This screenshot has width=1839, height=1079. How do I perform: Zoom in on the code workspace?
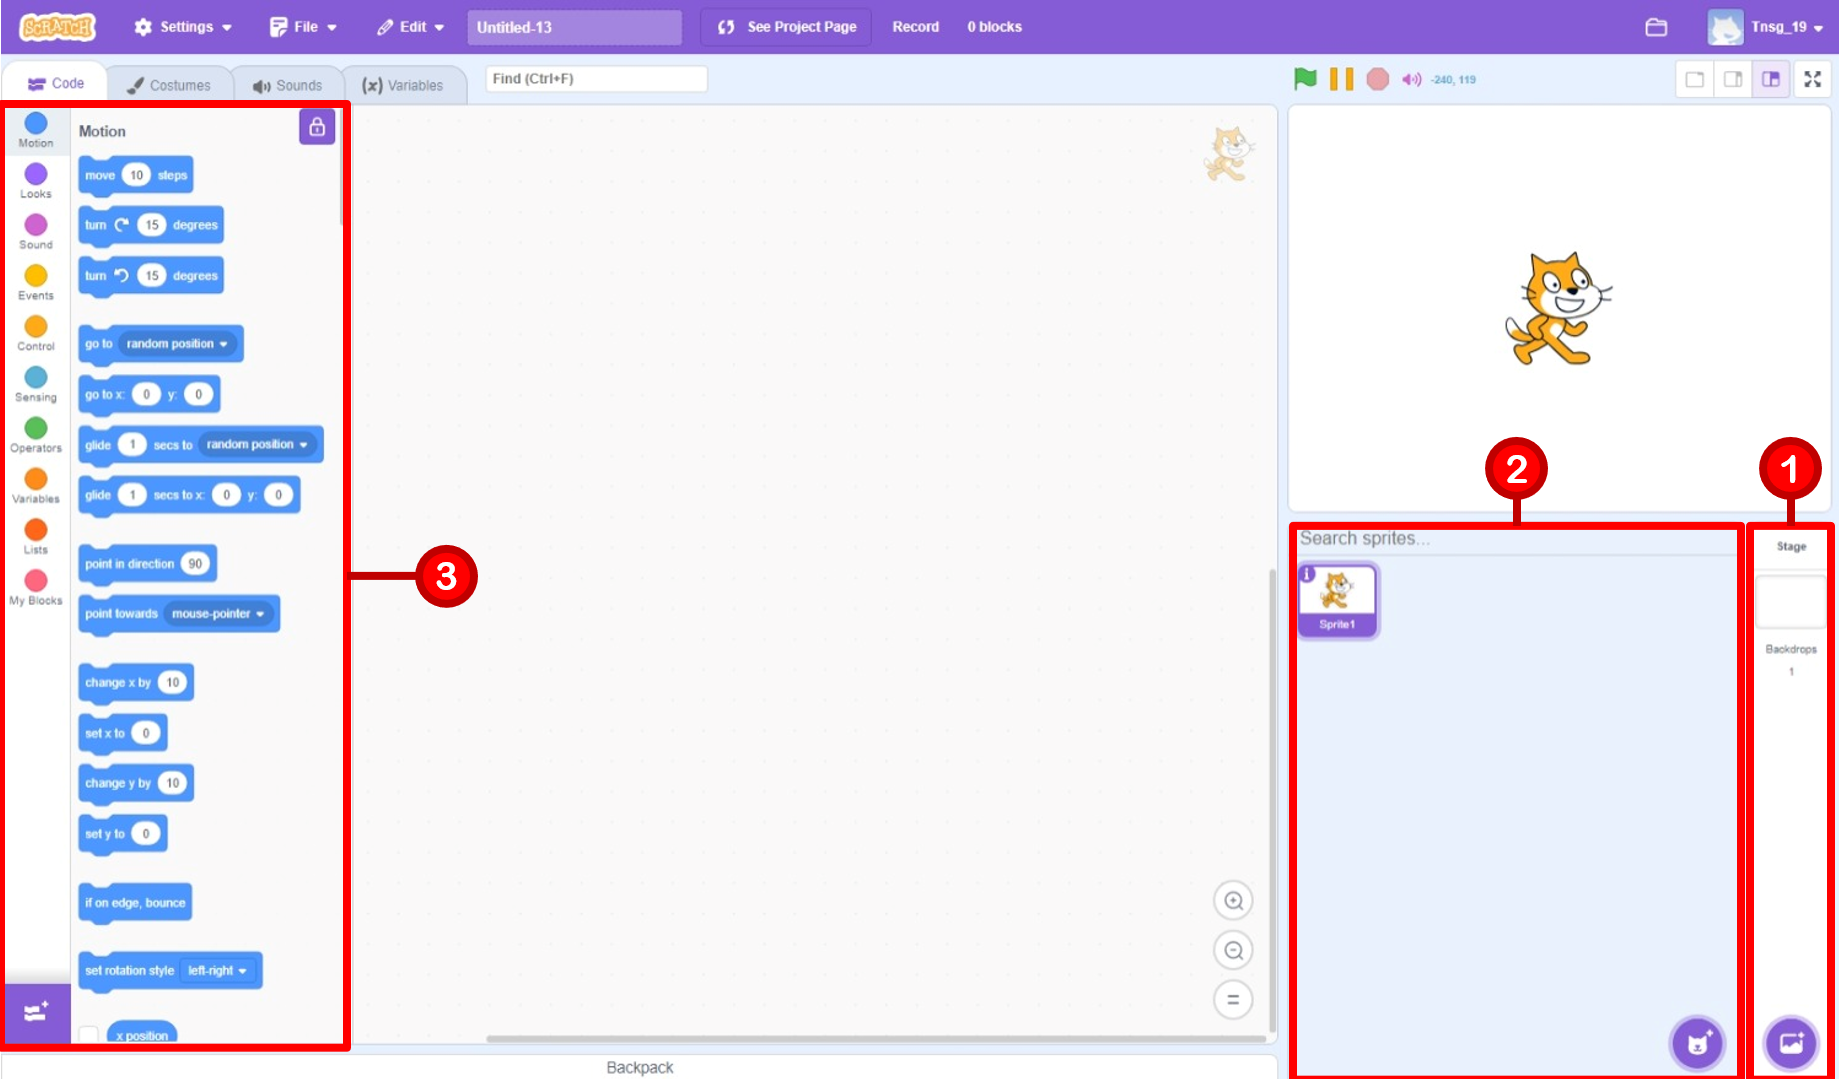1233,901
